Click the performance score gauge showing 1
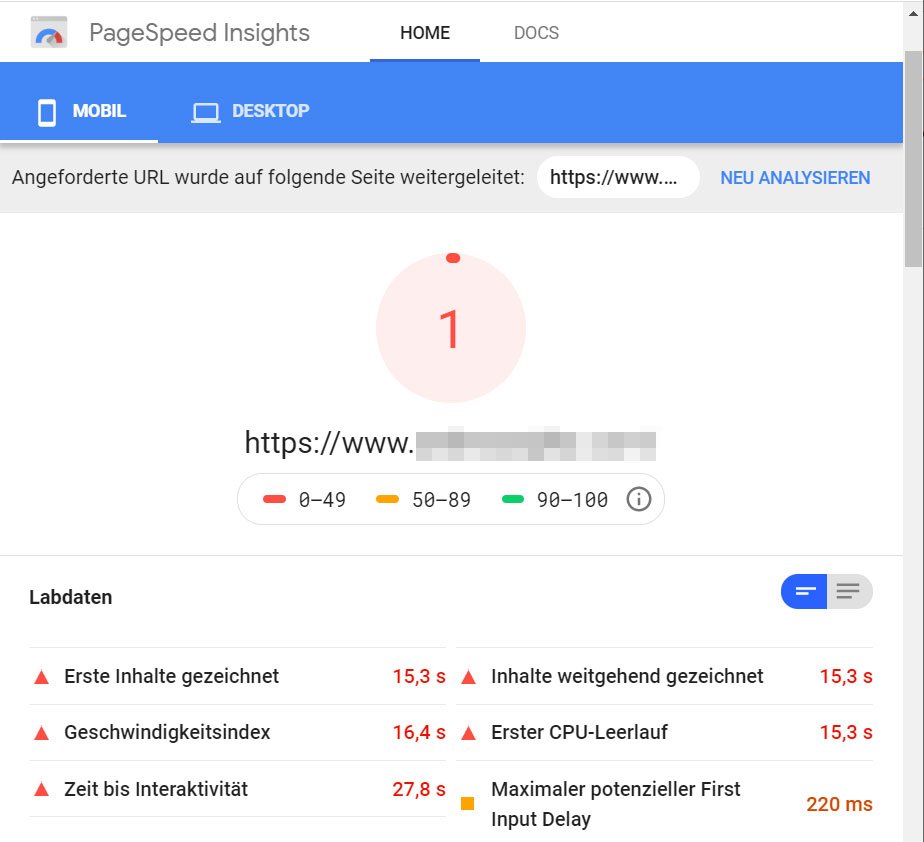924x842 pixels. click(x=451, y=328)
